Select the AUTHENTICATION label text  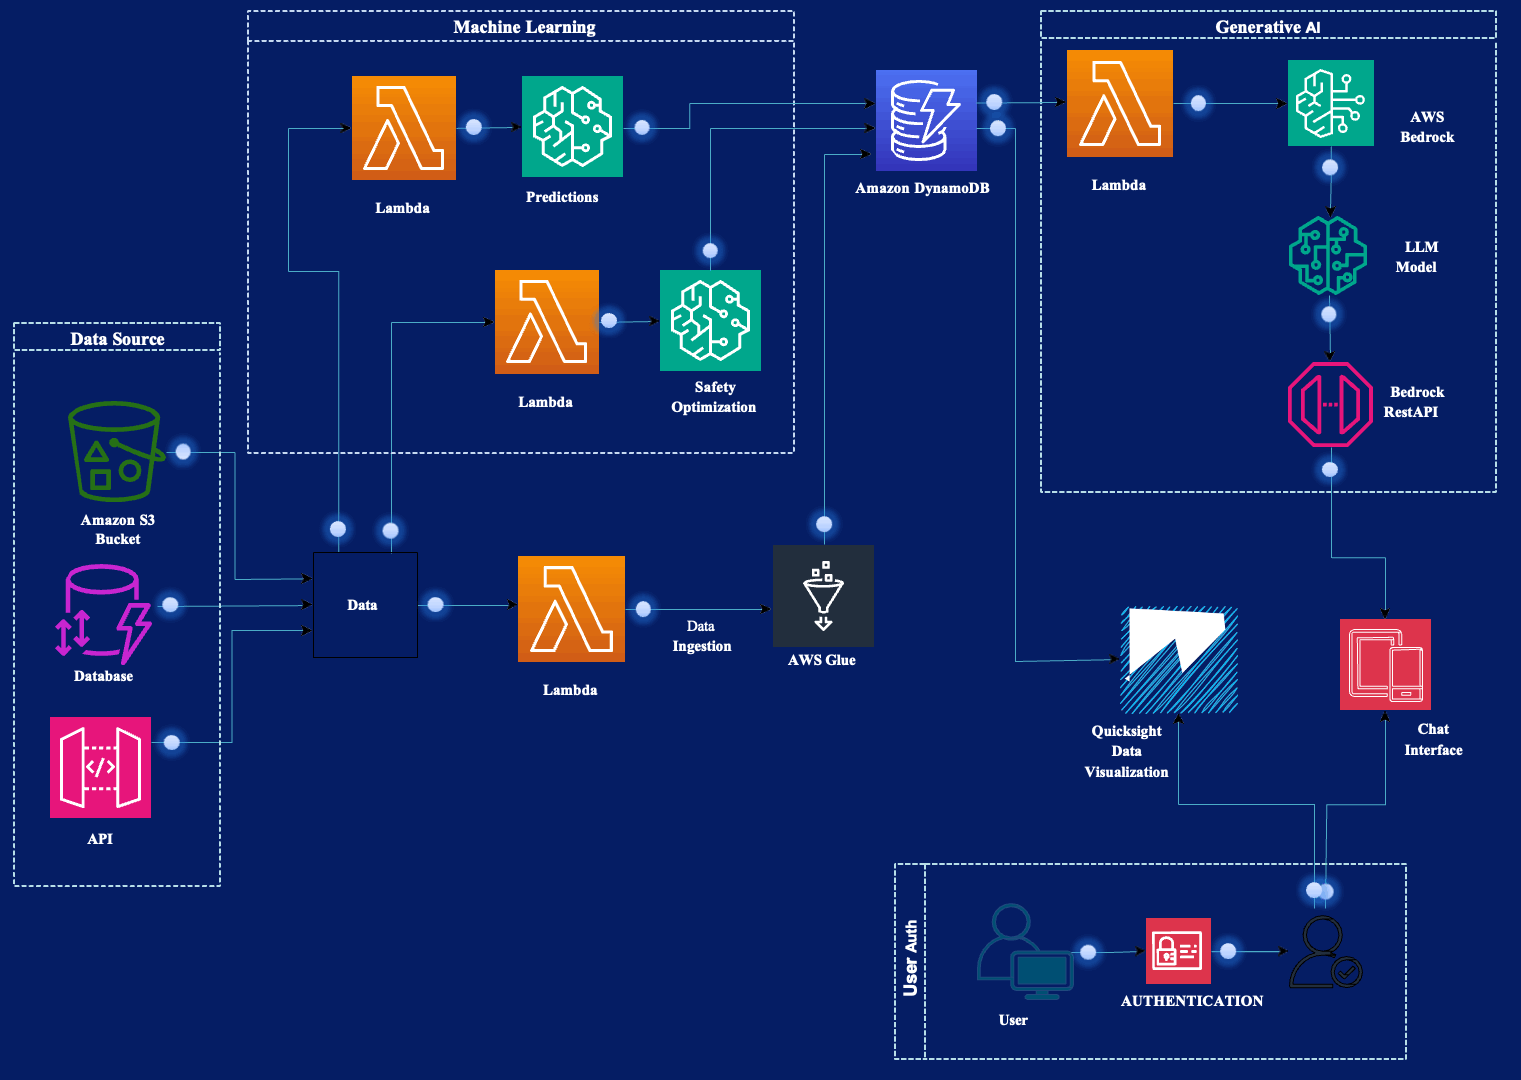coord(1192,1001)
